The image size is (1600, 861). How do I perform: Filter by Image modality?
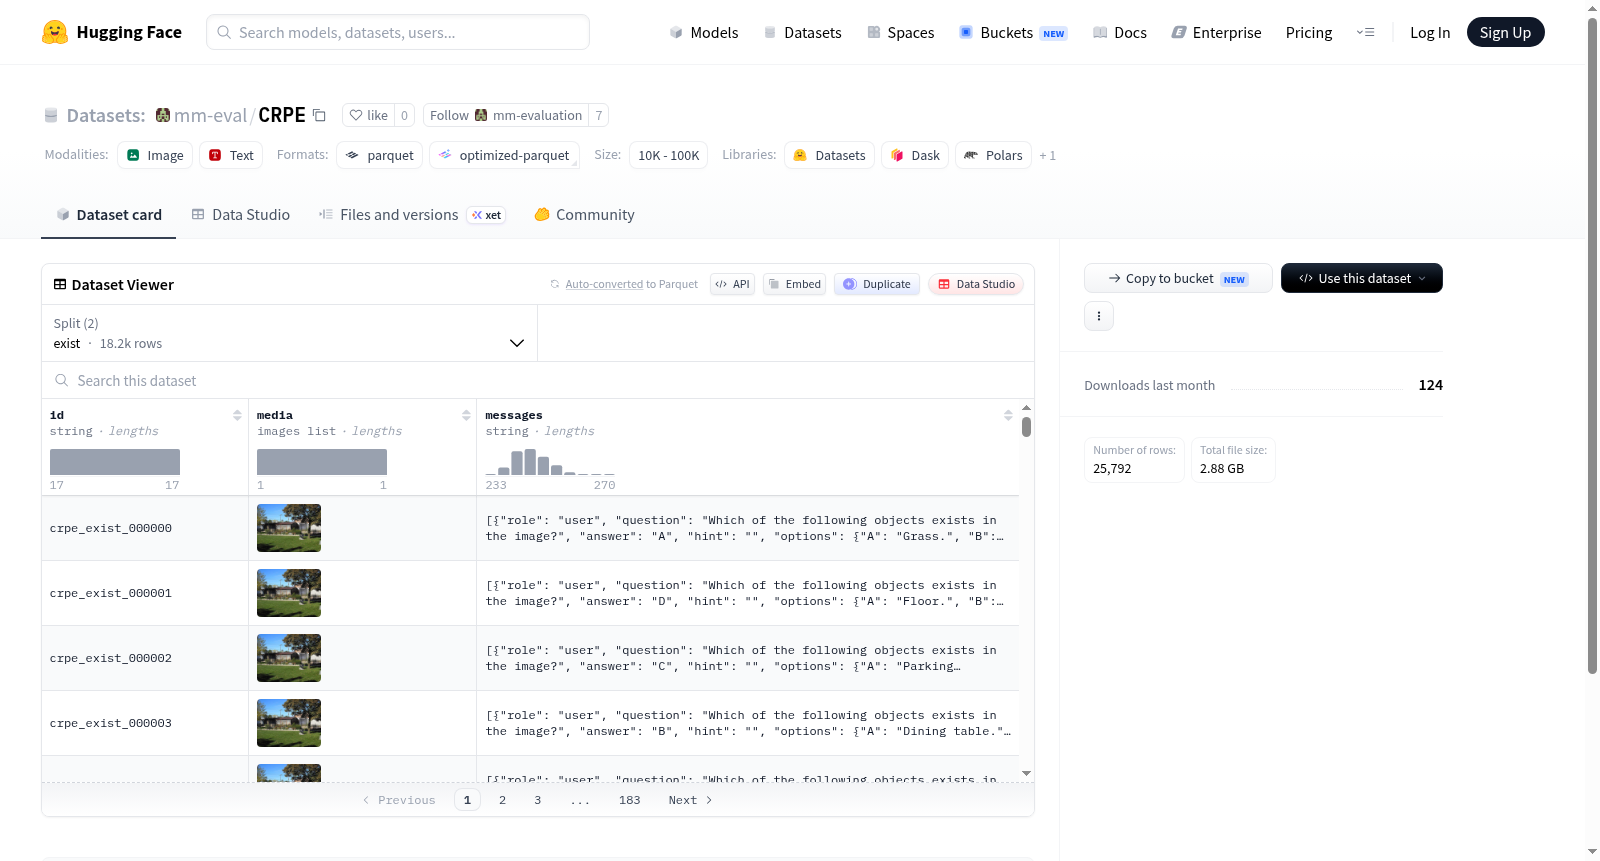pos(155,155)
